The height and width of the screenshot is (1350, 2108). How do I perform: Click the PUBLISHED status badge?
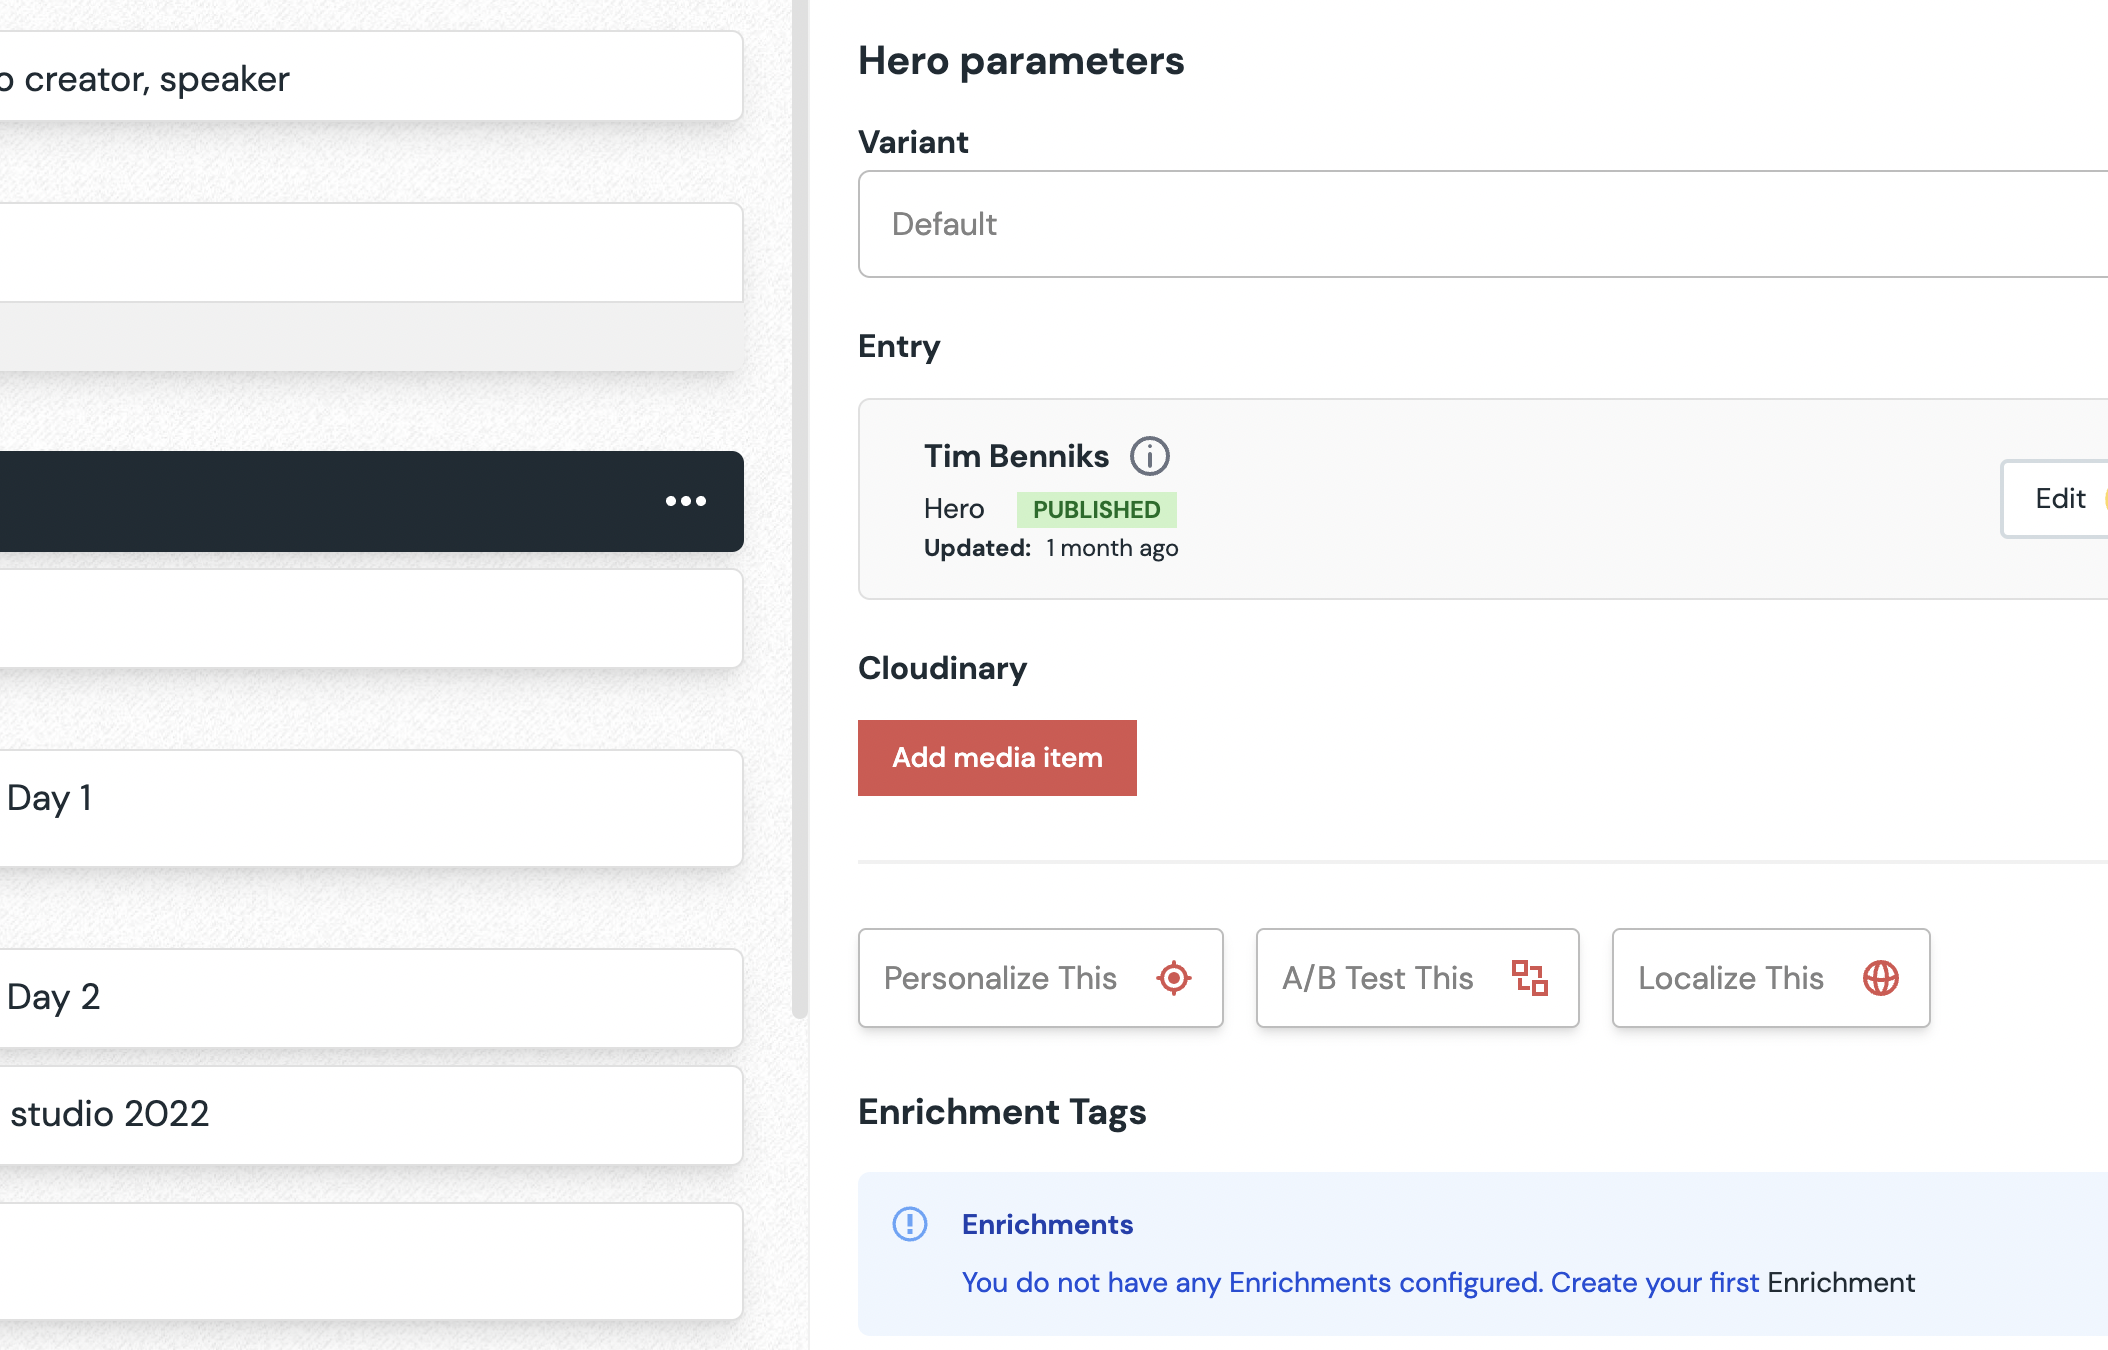pyautogui.click(x=1096, y=510)
